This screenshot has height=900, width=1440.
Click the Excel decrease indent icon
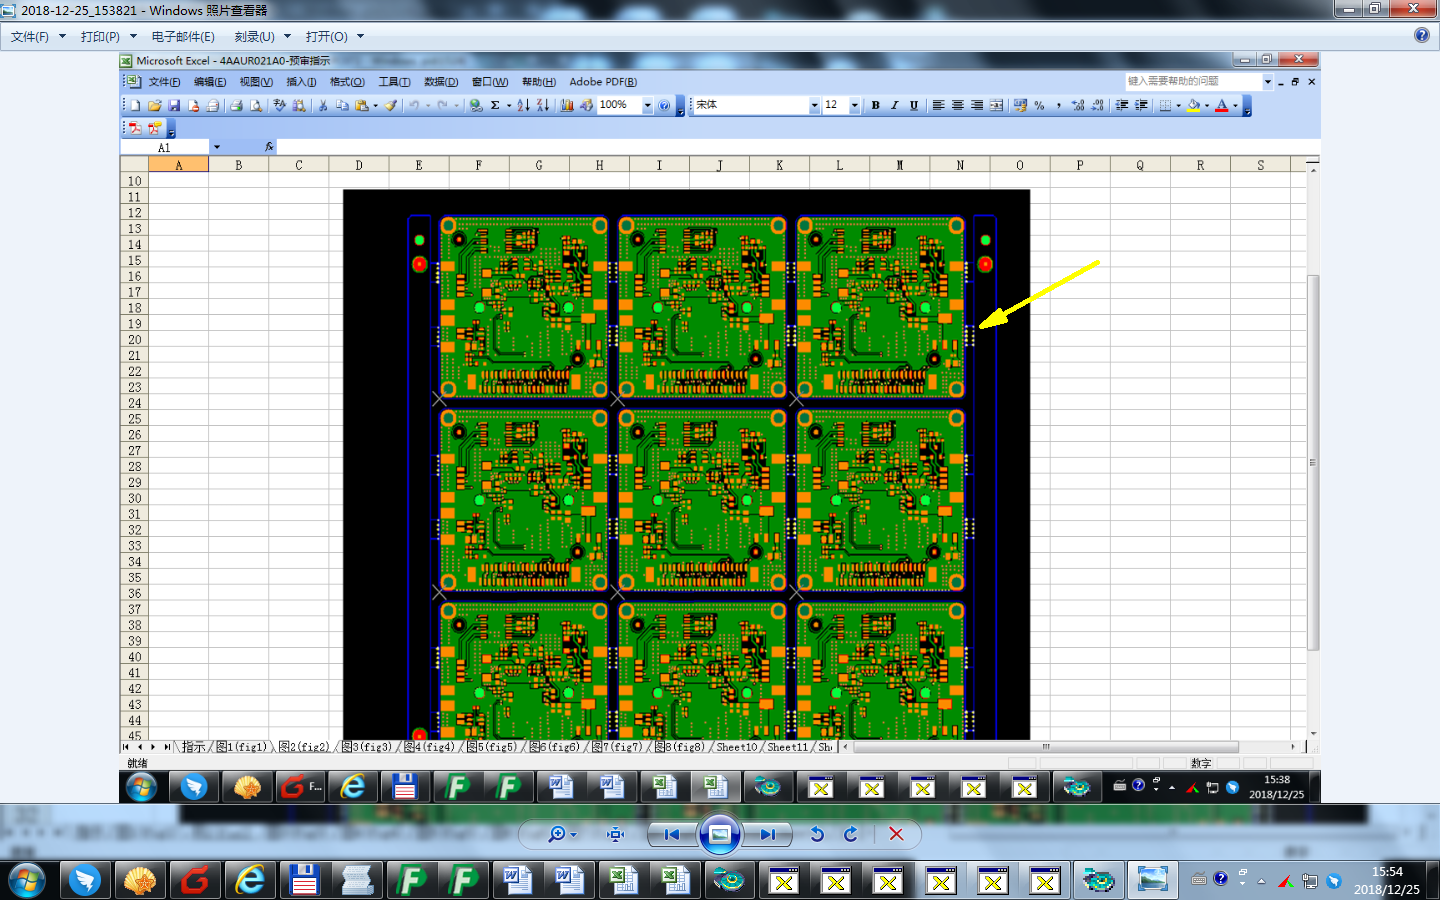1122,105
